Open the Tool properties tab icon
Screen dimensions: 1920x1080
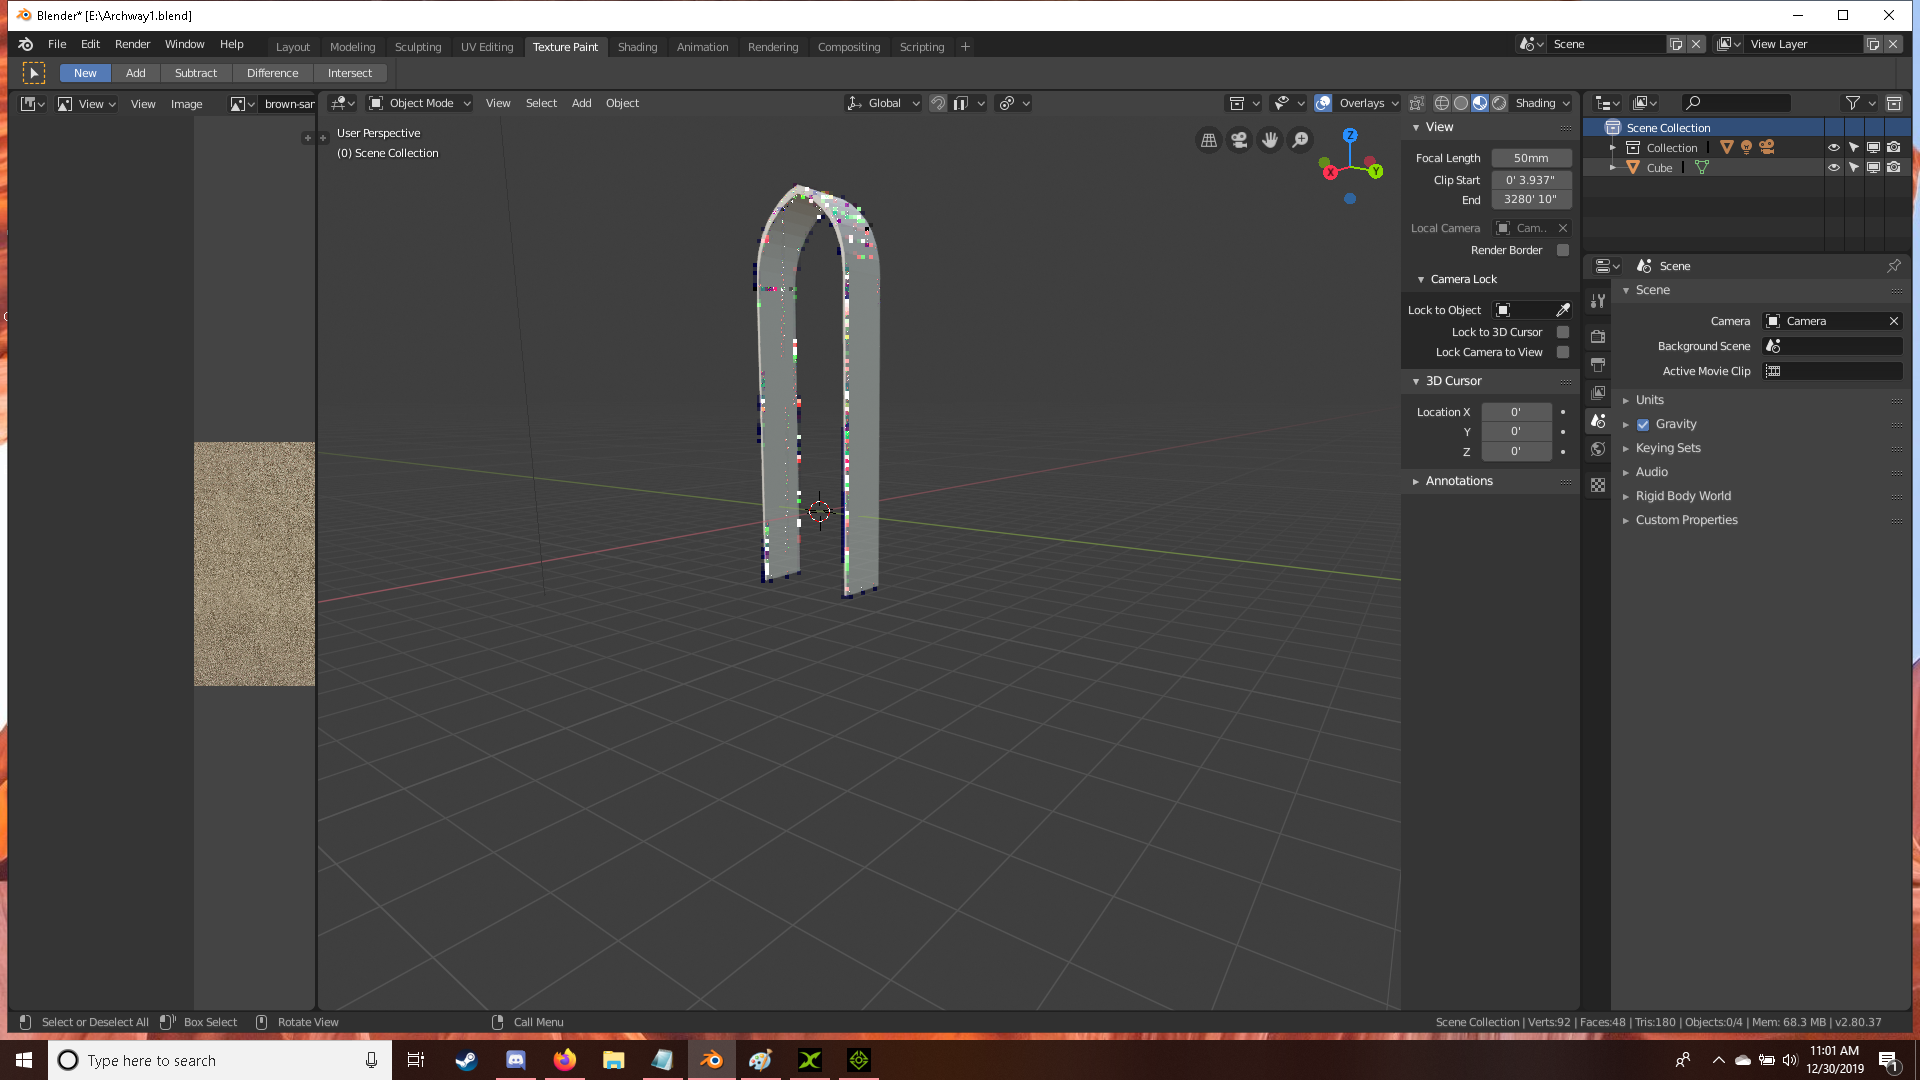(1598, 301)
